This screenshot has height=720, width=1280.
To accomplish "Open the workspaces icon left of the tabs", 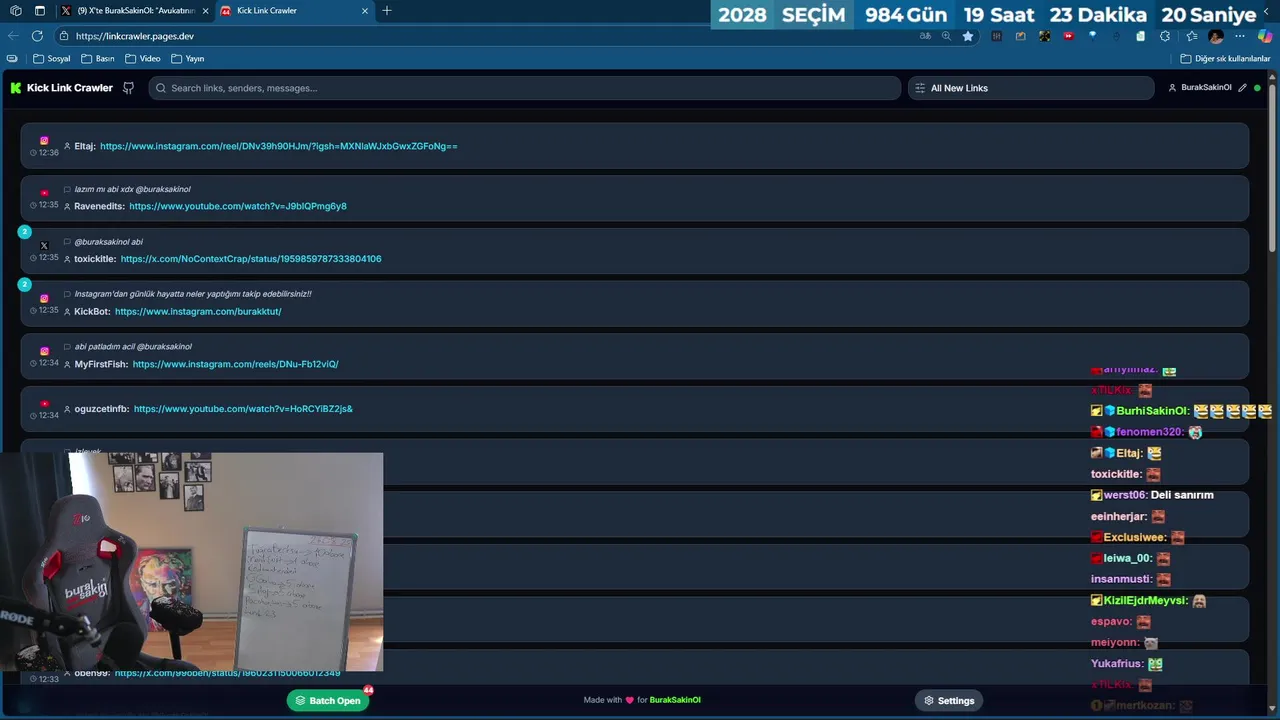I will pos(15,11).
